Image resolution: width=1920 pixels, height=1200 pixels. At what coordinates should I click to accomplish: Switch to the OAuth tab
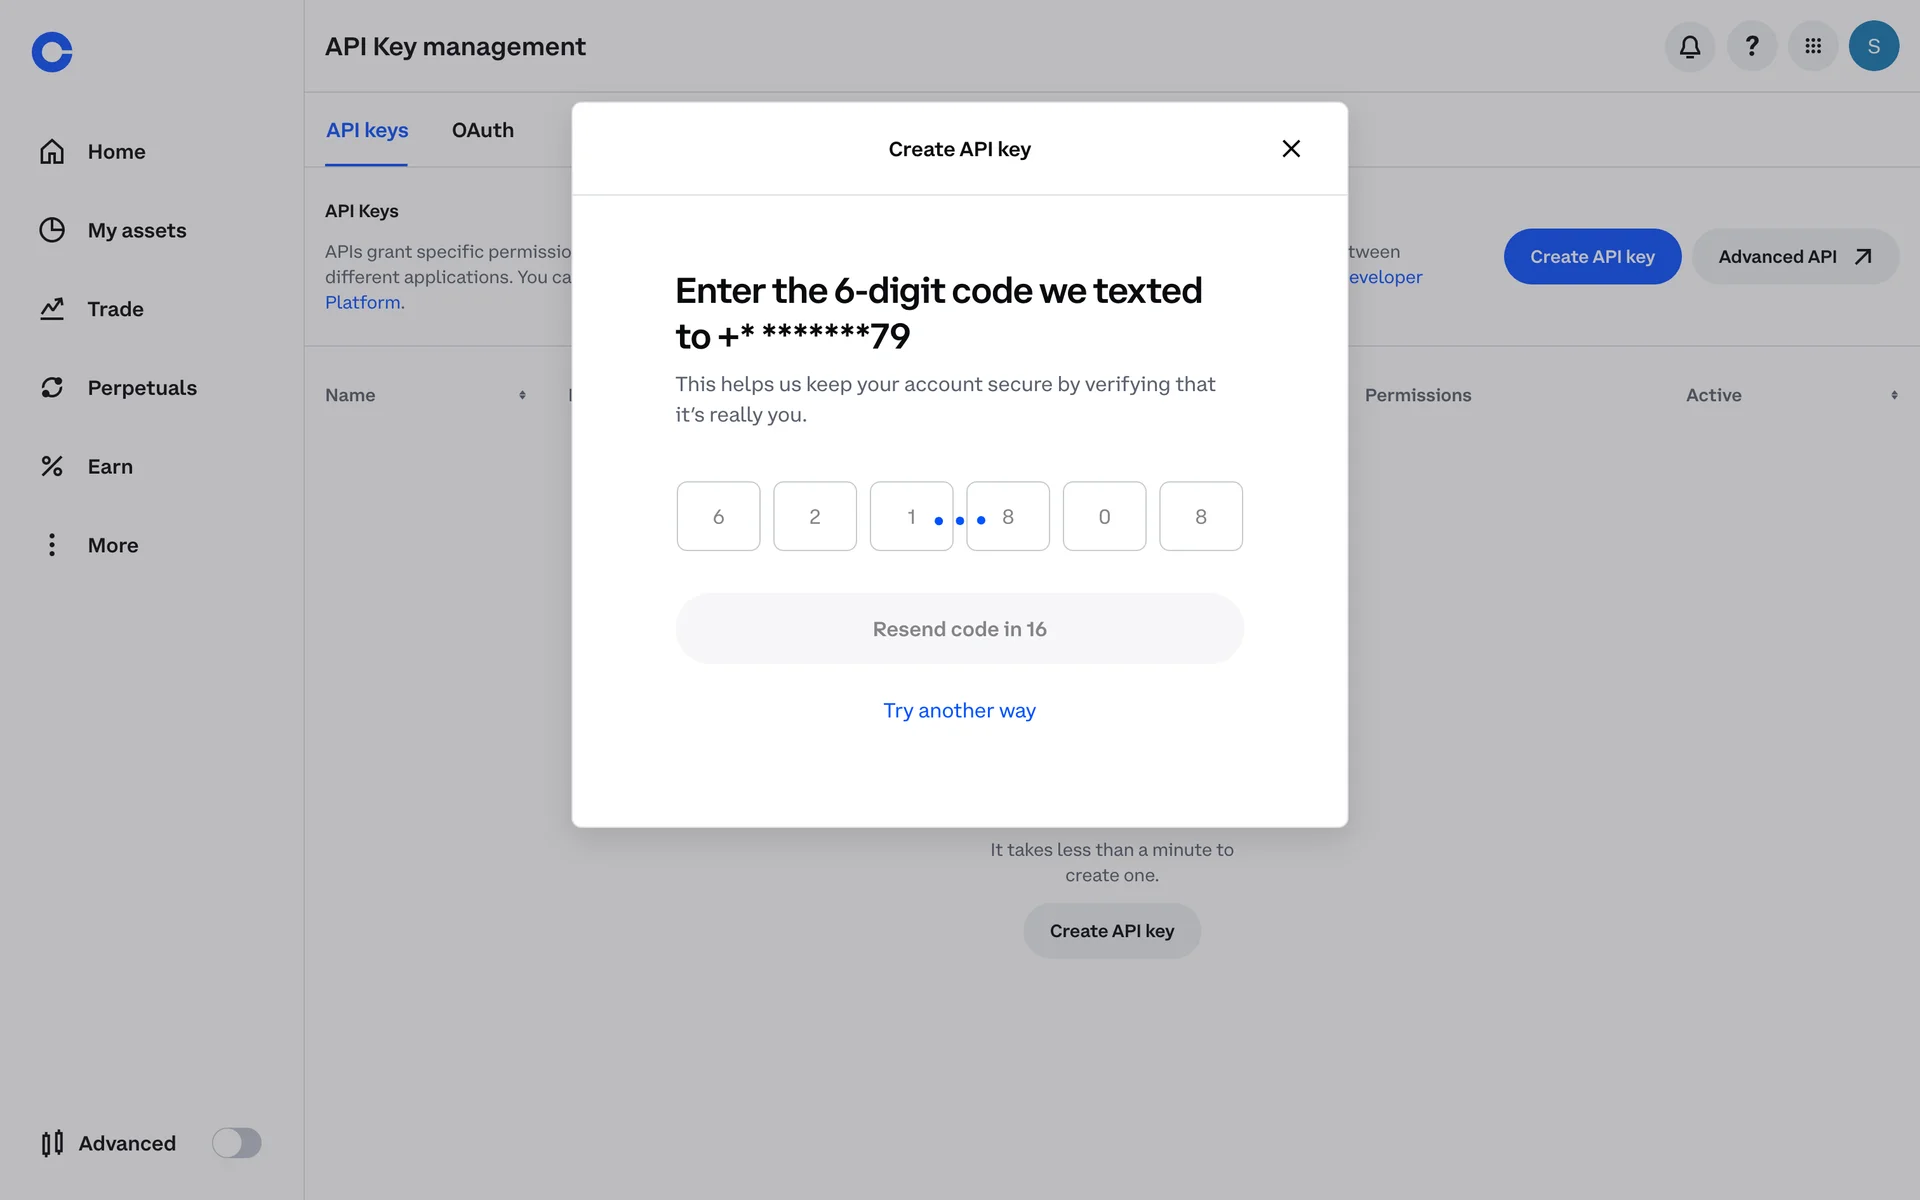pyautogui.click(x=482, y=130)
